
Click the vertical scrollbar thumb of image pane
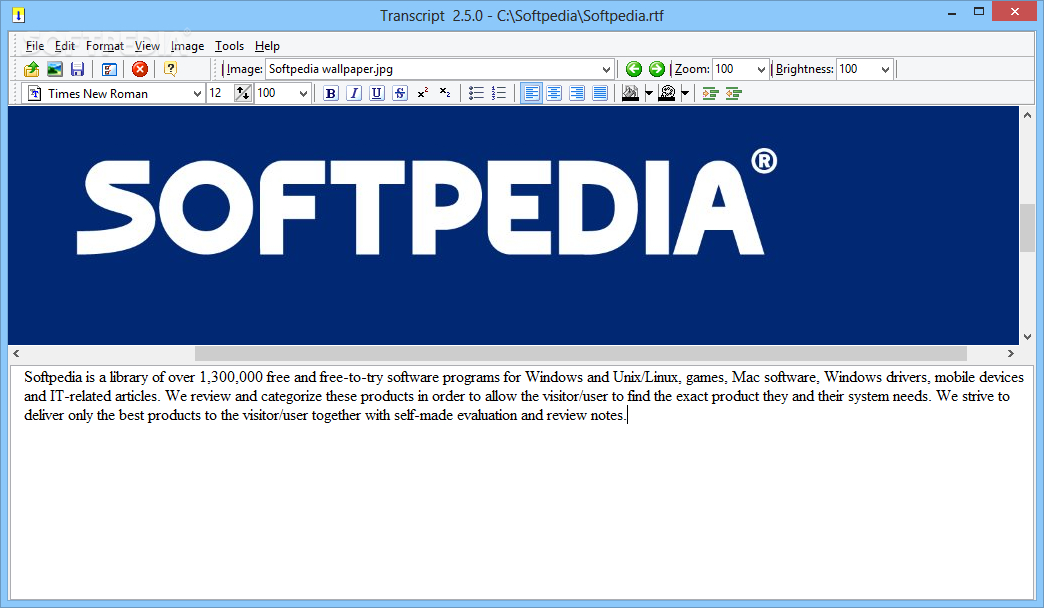1027,228
